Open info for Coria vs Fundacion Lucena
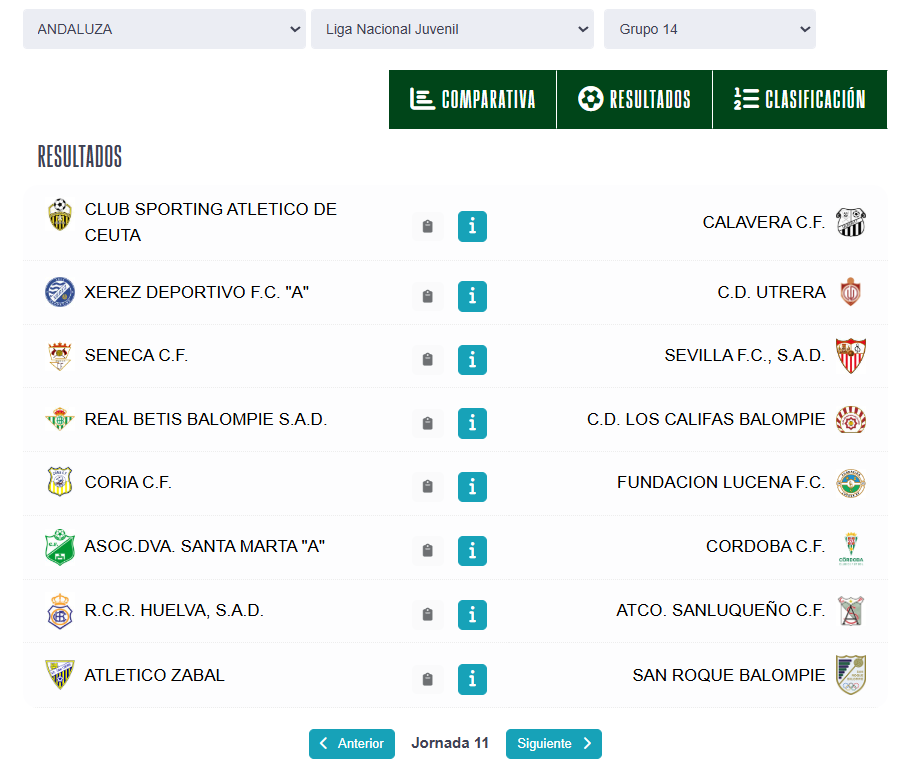Image resolution: width=900 pixels, height=769 pixels. tap(472, 487)
